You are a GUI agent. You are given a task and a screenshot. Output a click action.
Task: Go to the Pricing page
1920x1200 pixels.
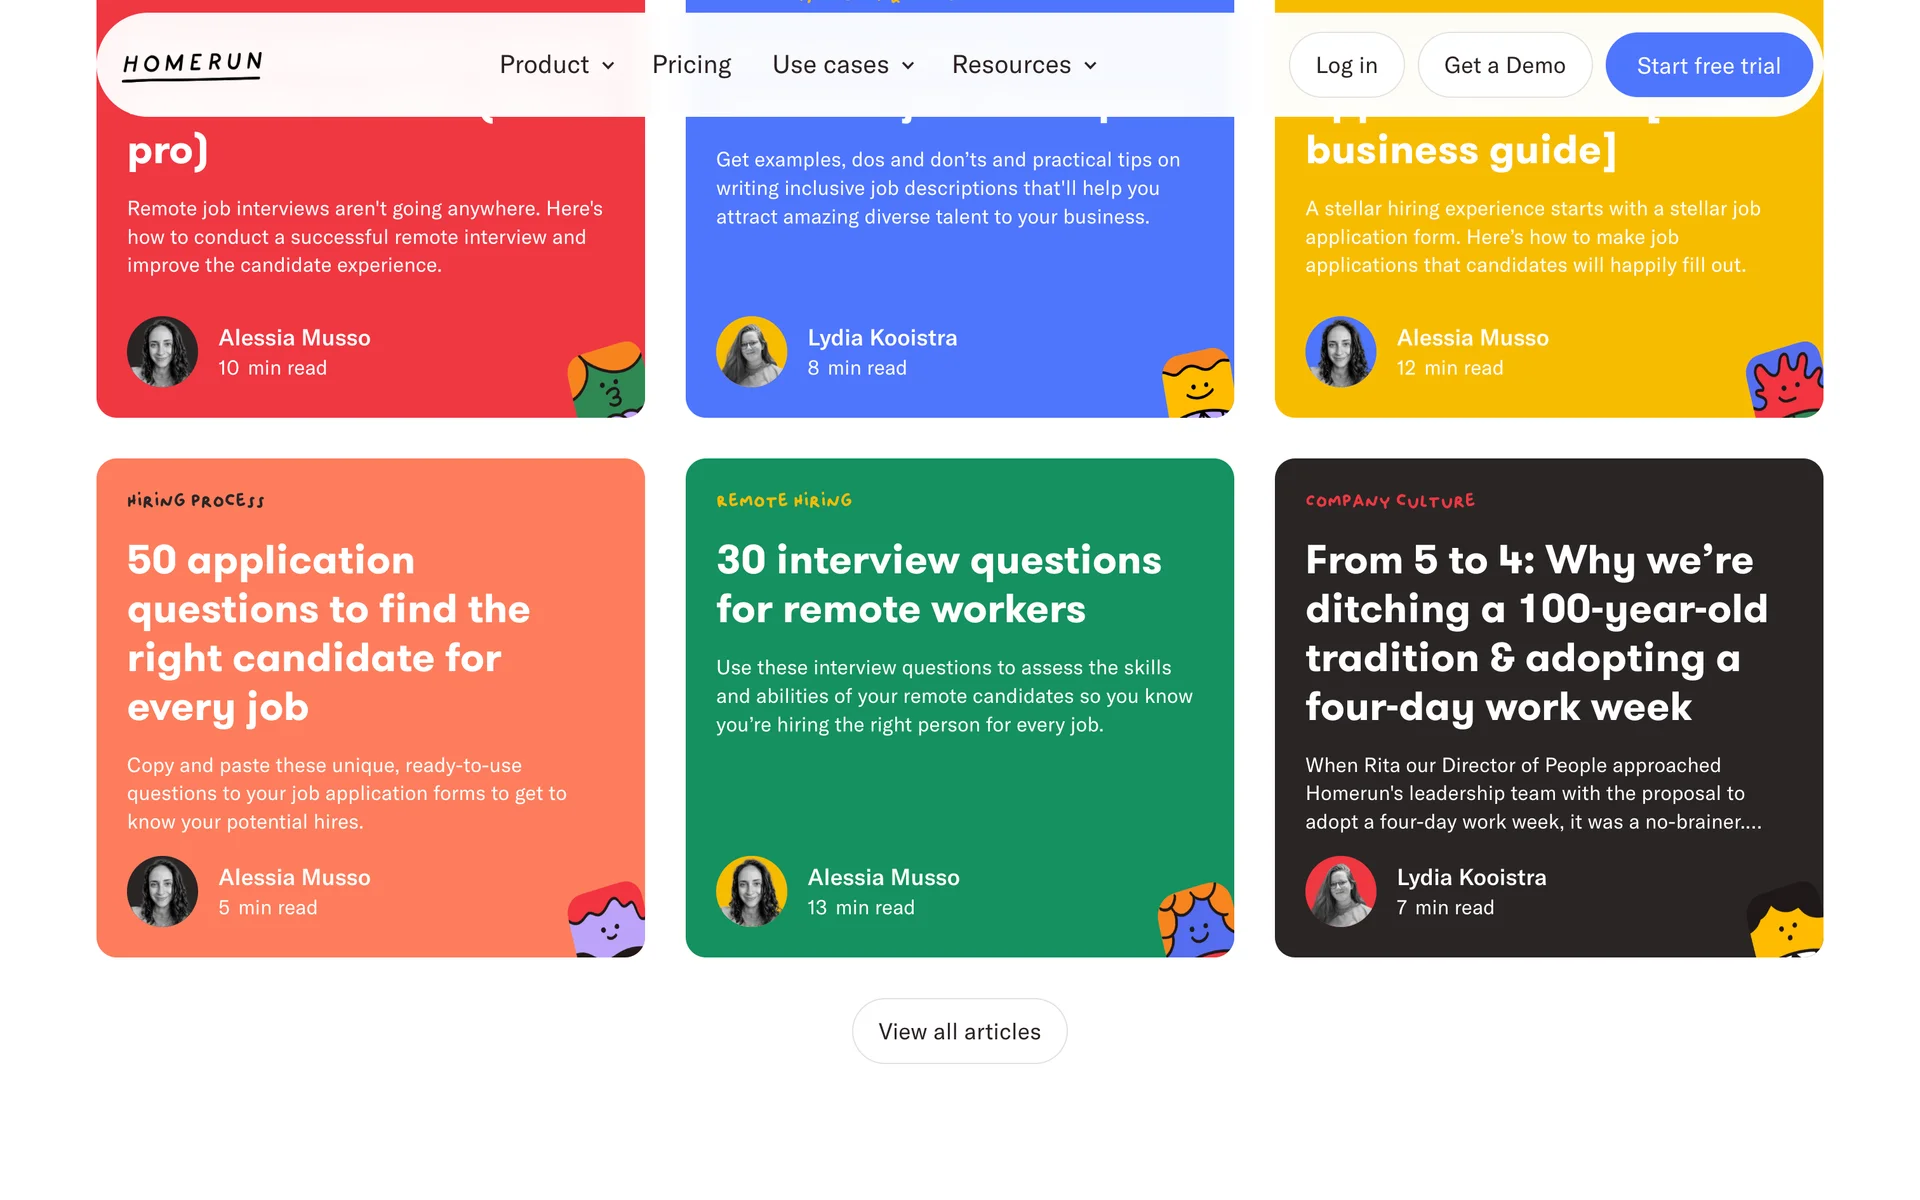[x=691, y=65]
